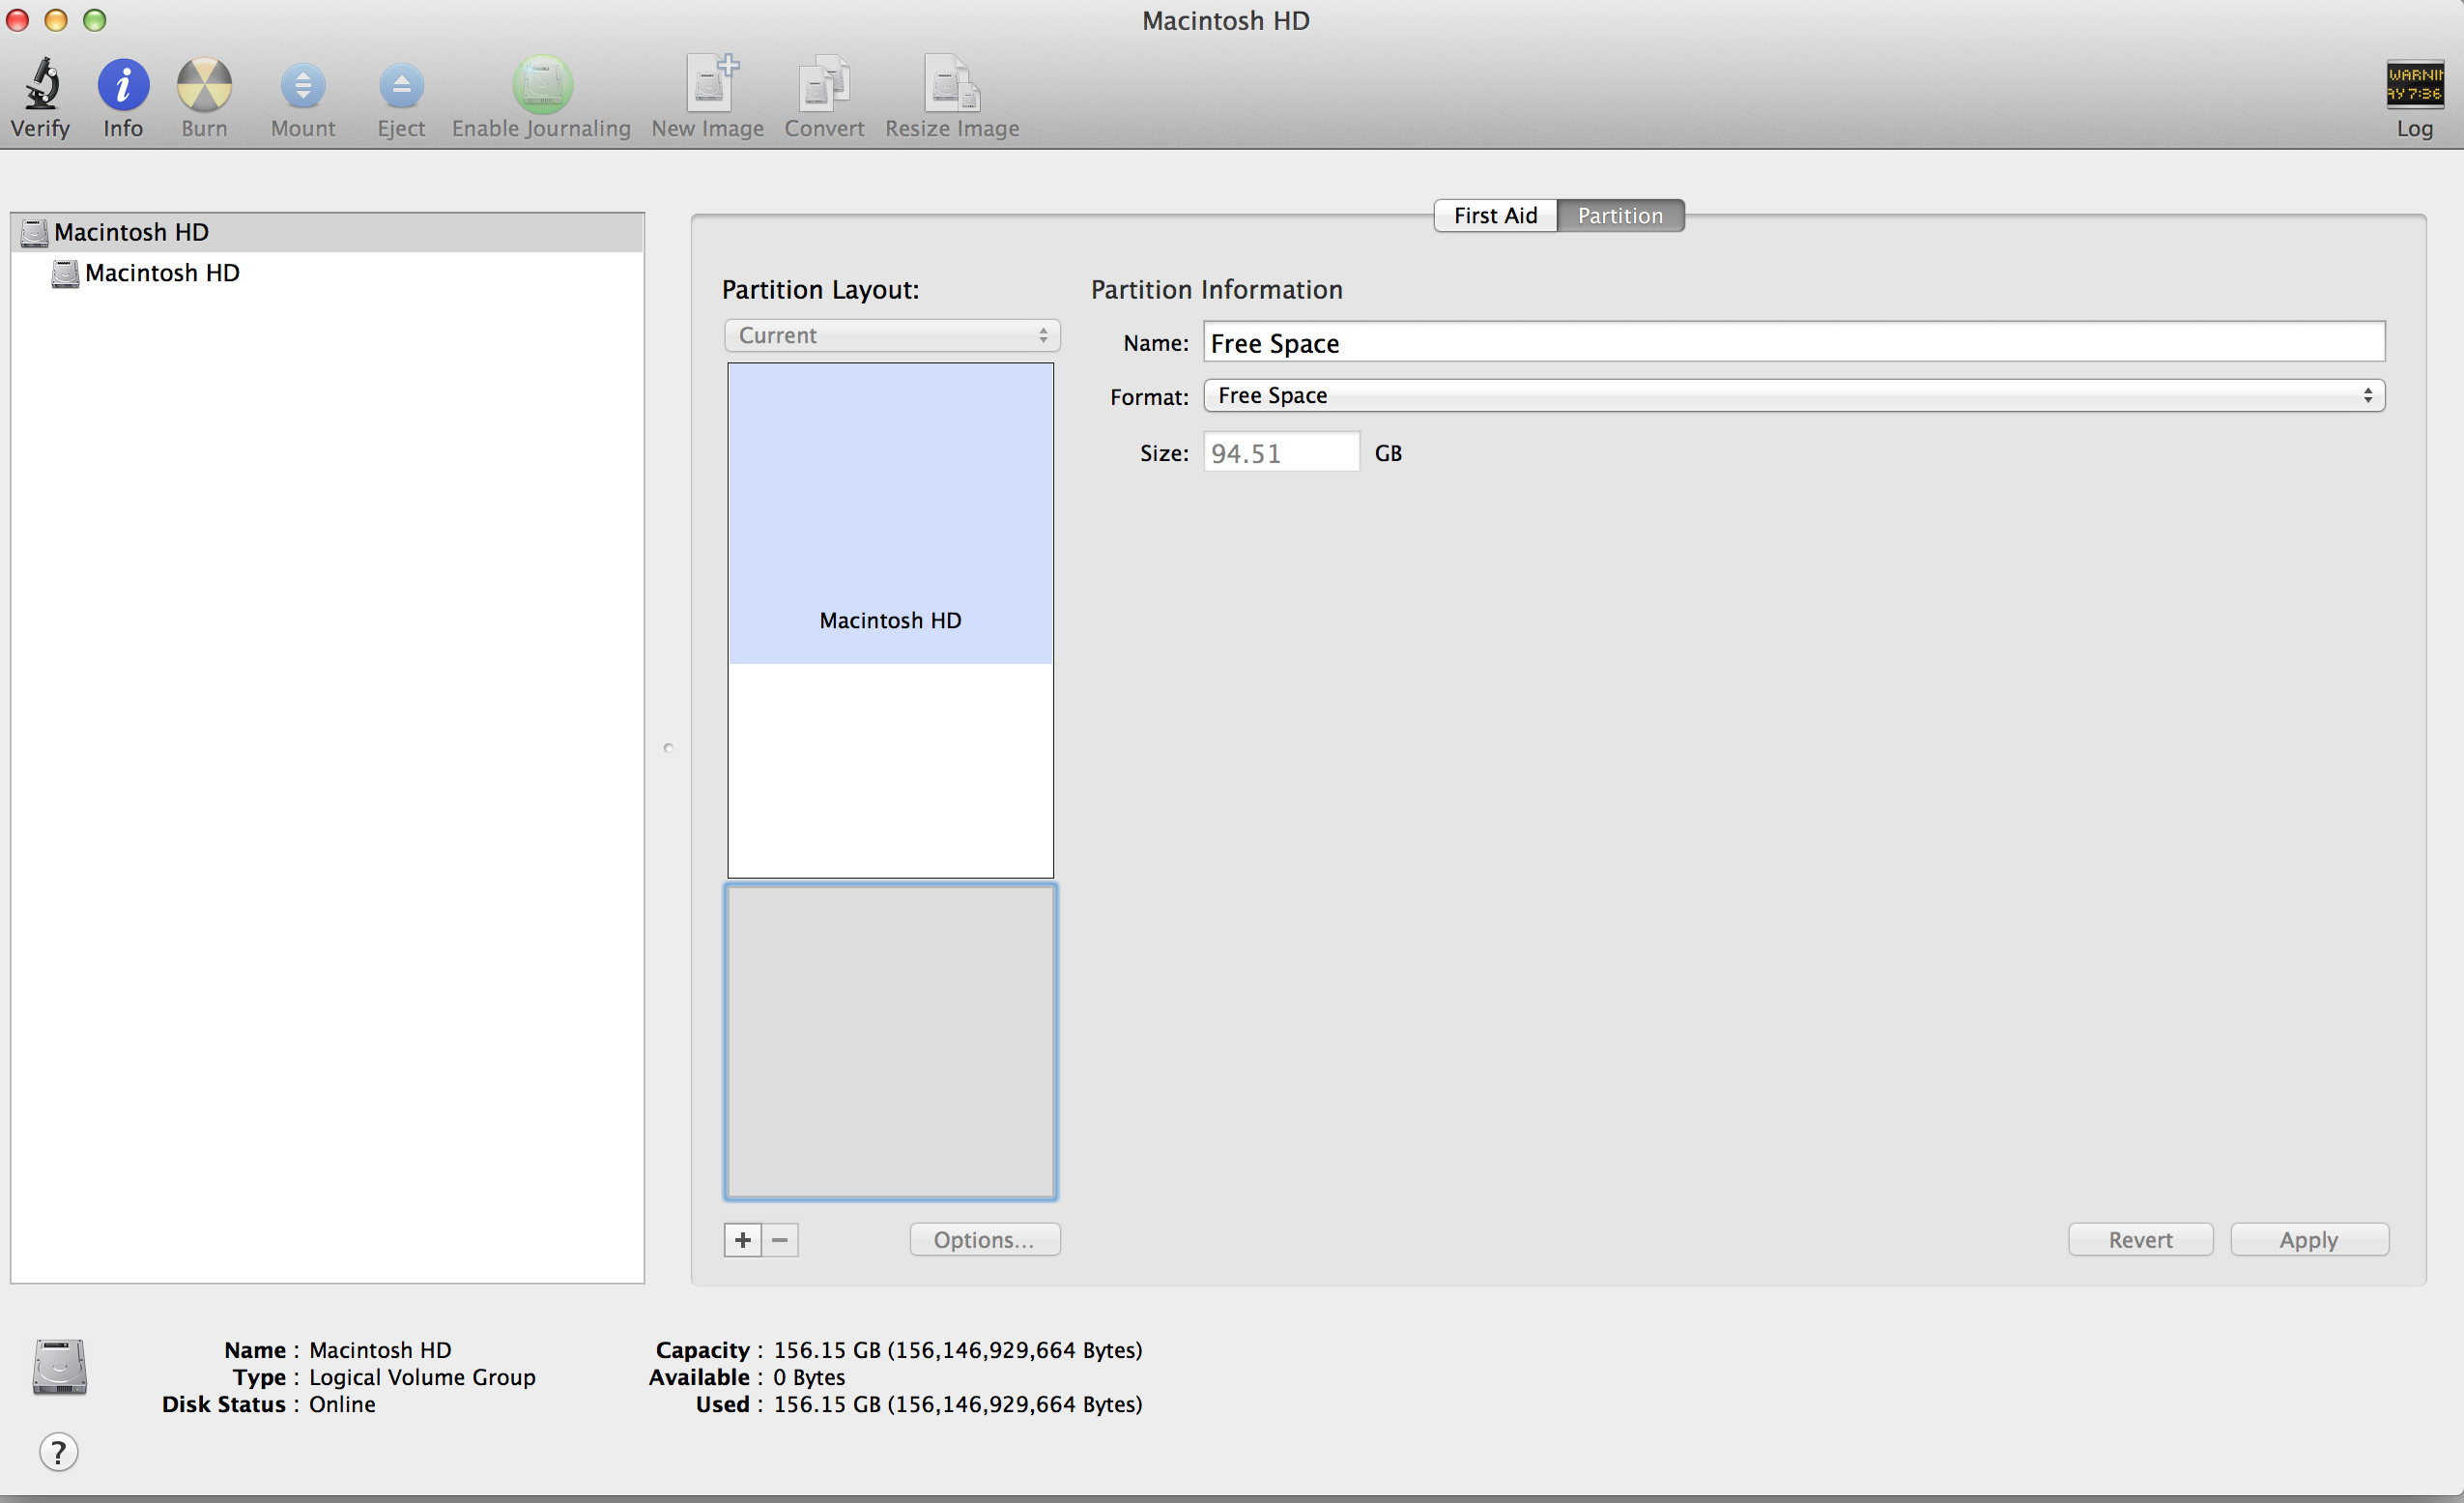Switch to the First Aid tab
Viewport: 2464px width, 1503px height.
pyautogui.click(x=1494, y=215)
